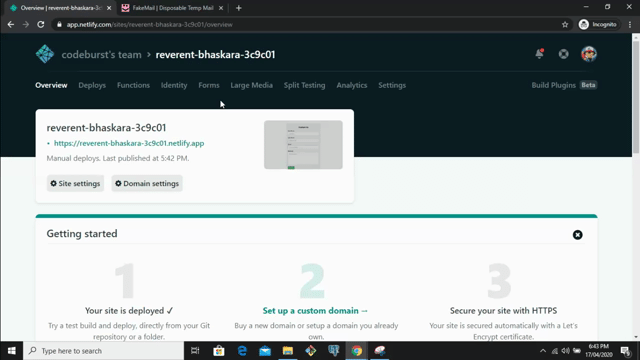The width and height of the screenshot is (640, 360).
Task: Switch to the FakeMail browser tab
Action: (x=172, y=8)
